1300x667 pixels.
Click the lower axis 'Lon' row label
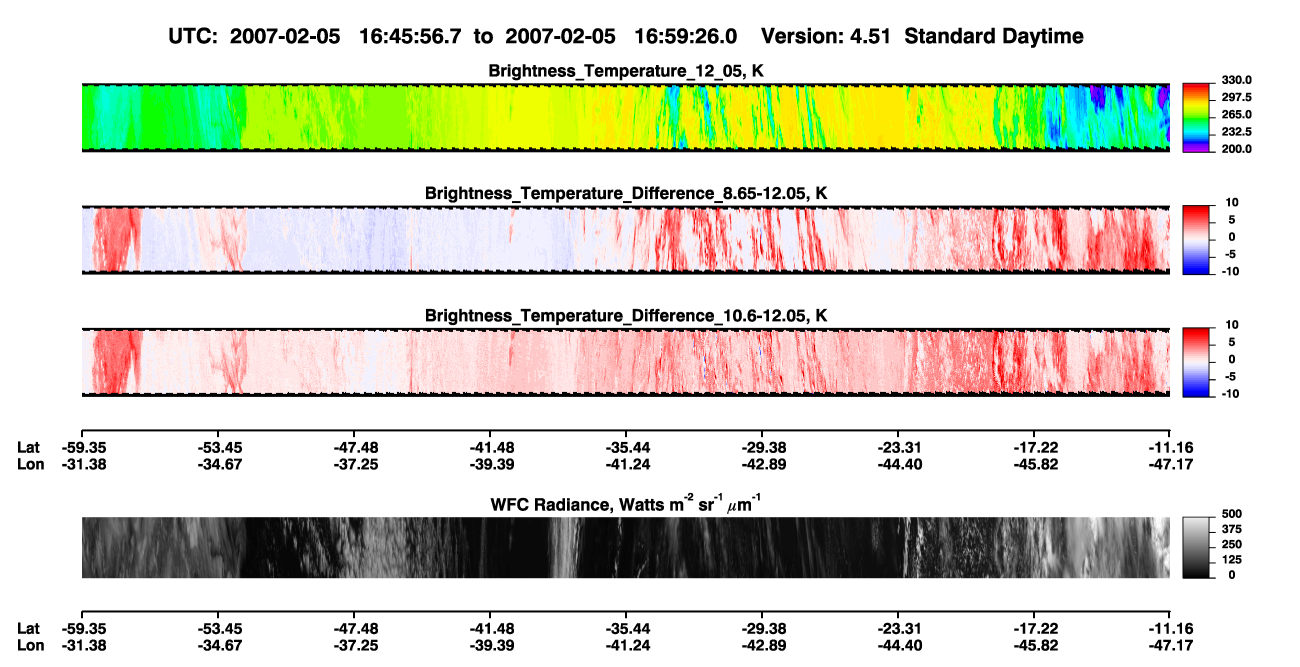tap(30, 646)
